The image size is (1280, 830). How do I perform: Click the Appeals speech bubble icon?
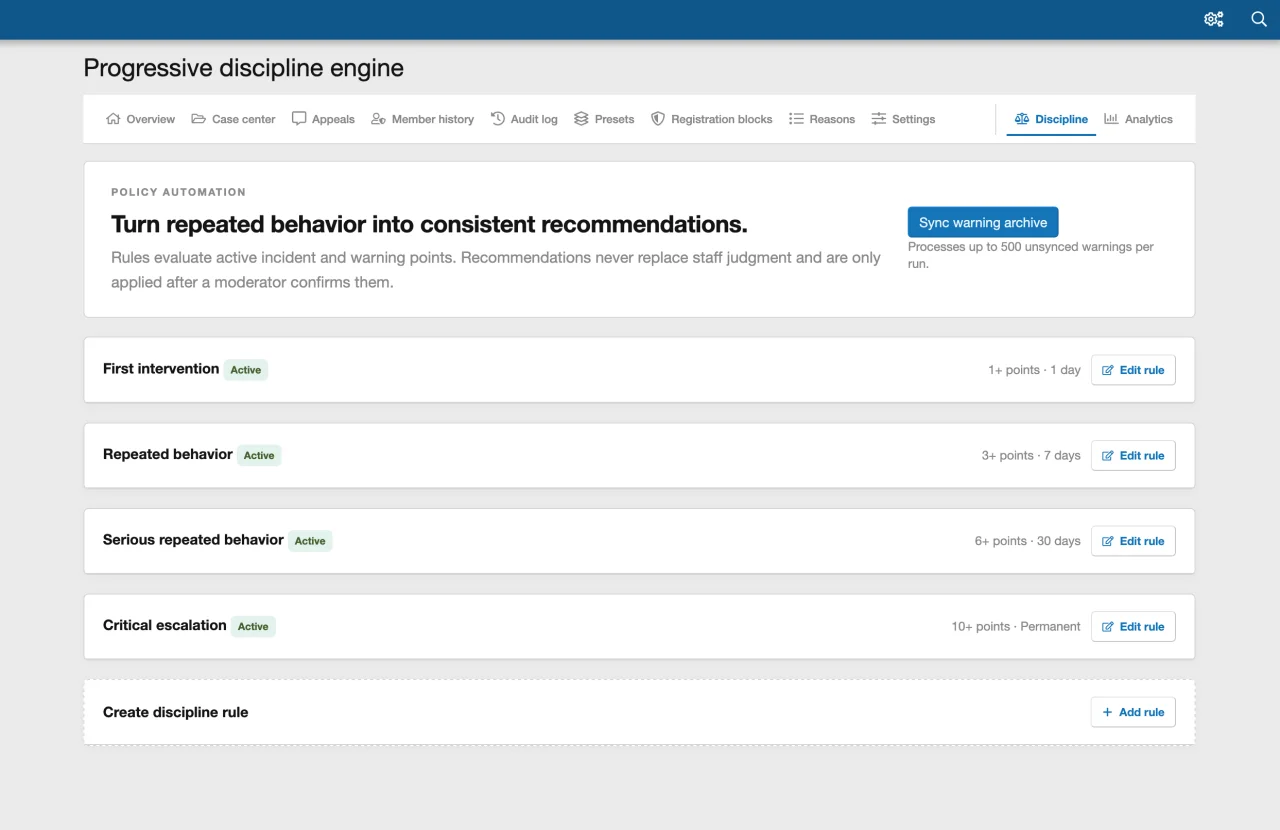[x=299, y=119]
